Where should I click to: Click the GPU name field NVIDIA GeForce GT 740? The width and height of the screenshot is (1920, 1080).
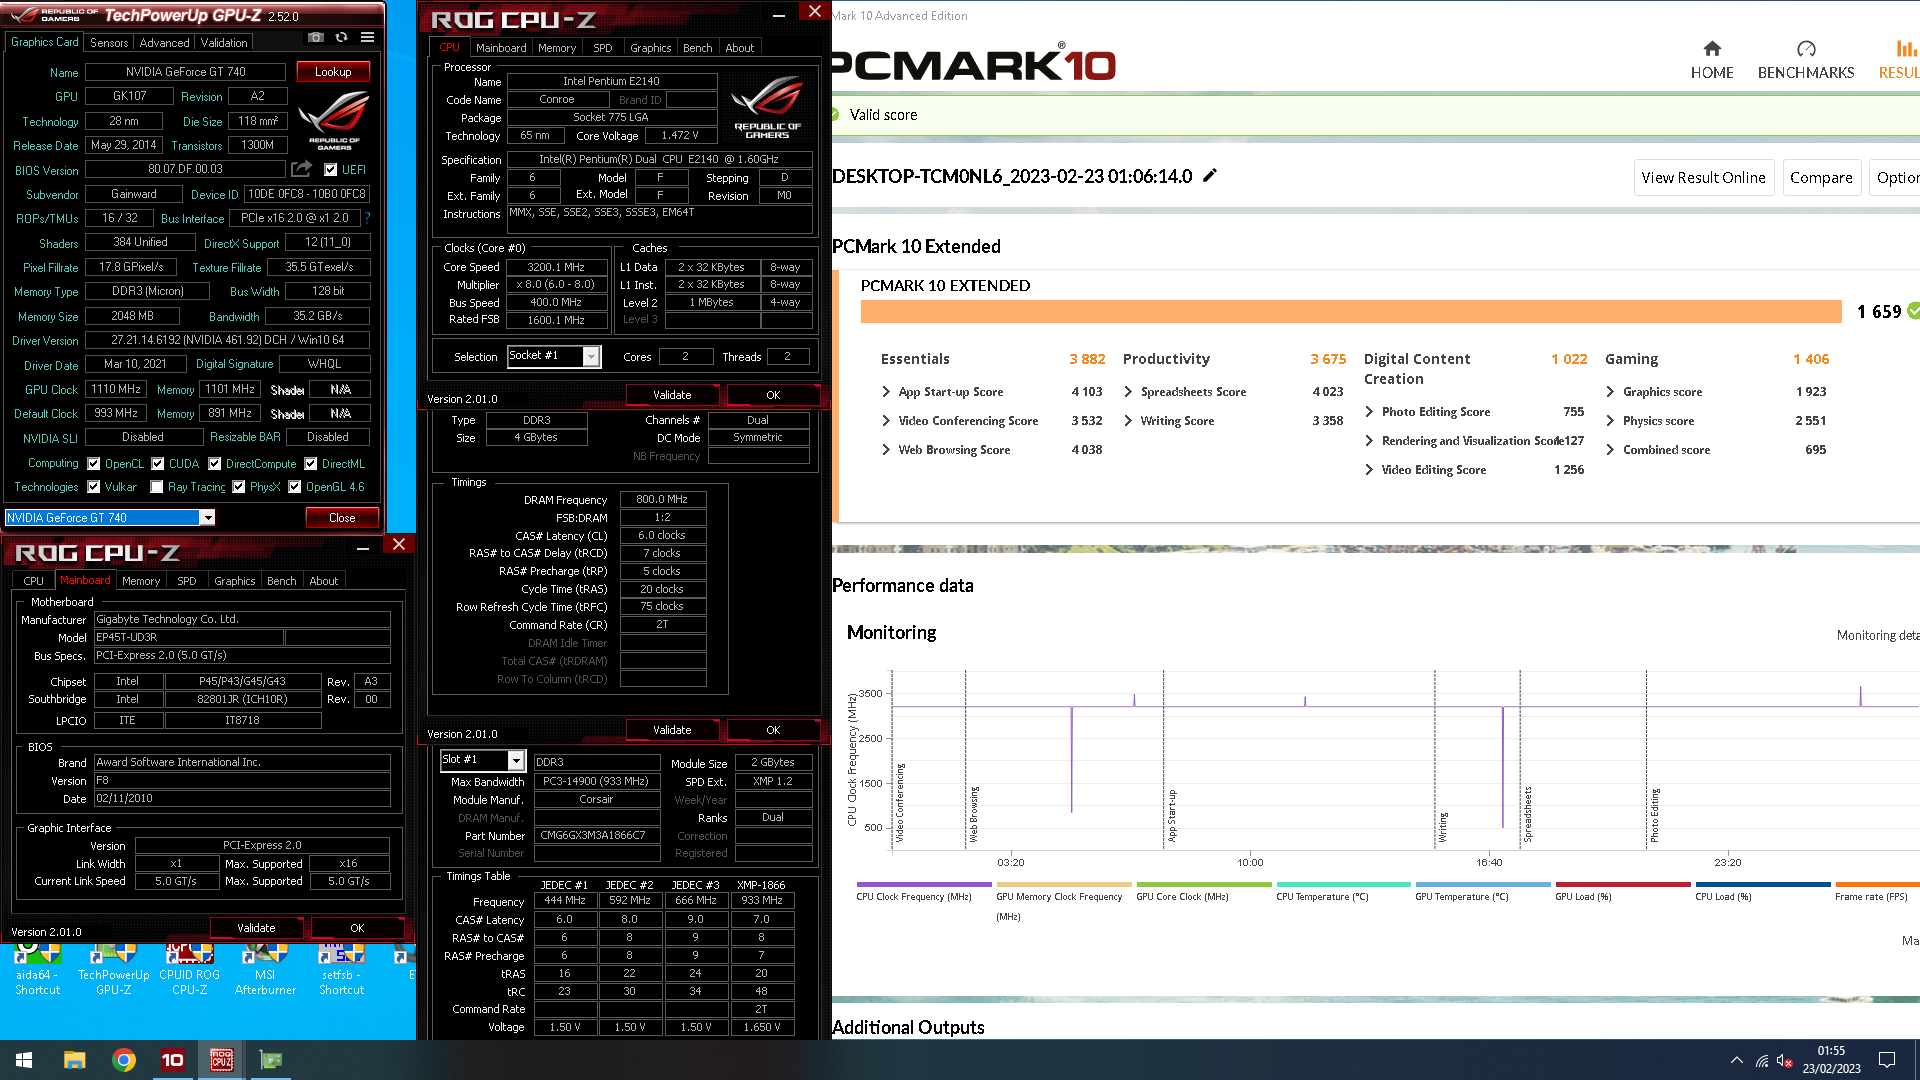186,72
